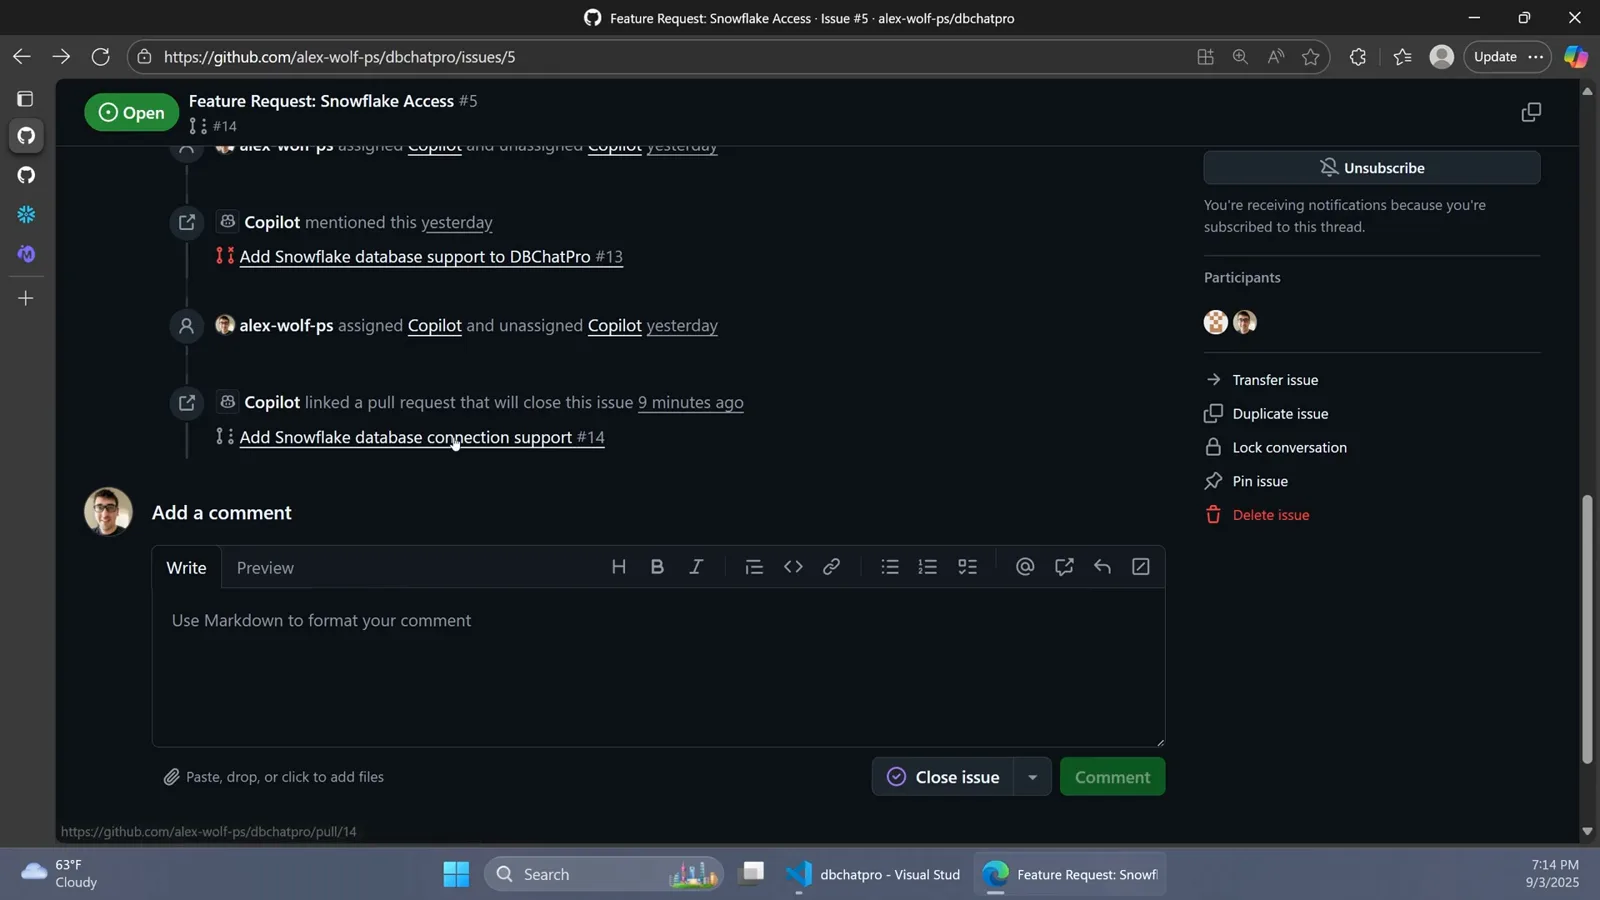
Task: Open 'Add Snowflake database support to DBChatPro #13' link
Action: click(431, 257)
